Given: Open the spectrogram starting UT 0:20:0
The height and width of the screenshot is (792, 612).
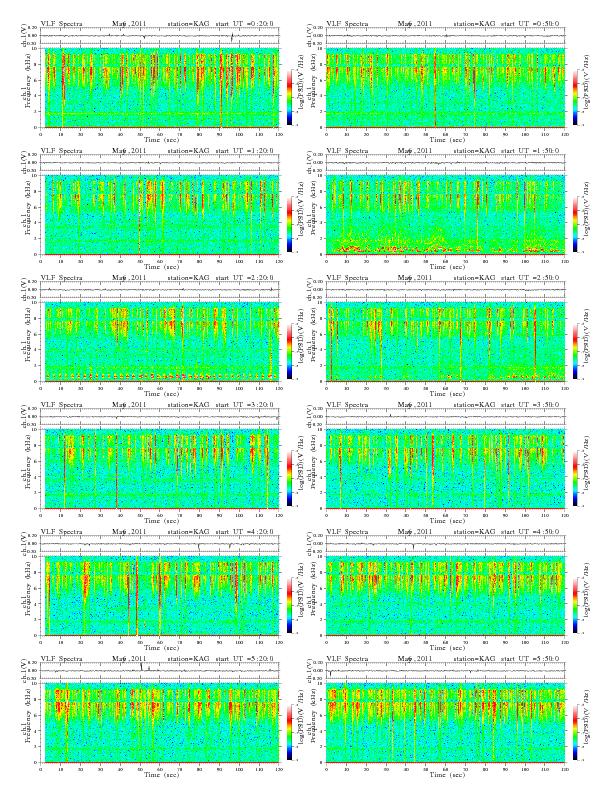Looking at the screenshot, I should click(x=160, y=88).
